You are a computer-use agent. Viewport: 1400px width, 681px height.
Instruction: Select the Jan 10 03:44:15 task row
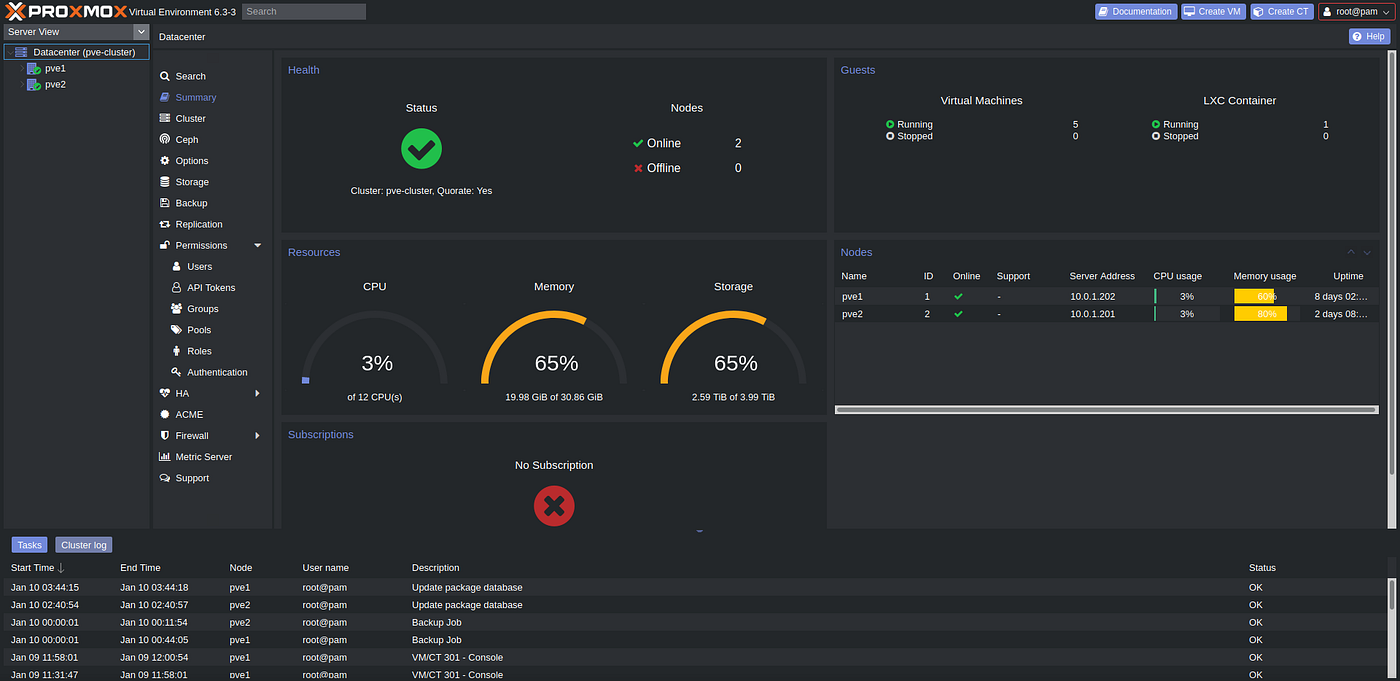(697, 587)
